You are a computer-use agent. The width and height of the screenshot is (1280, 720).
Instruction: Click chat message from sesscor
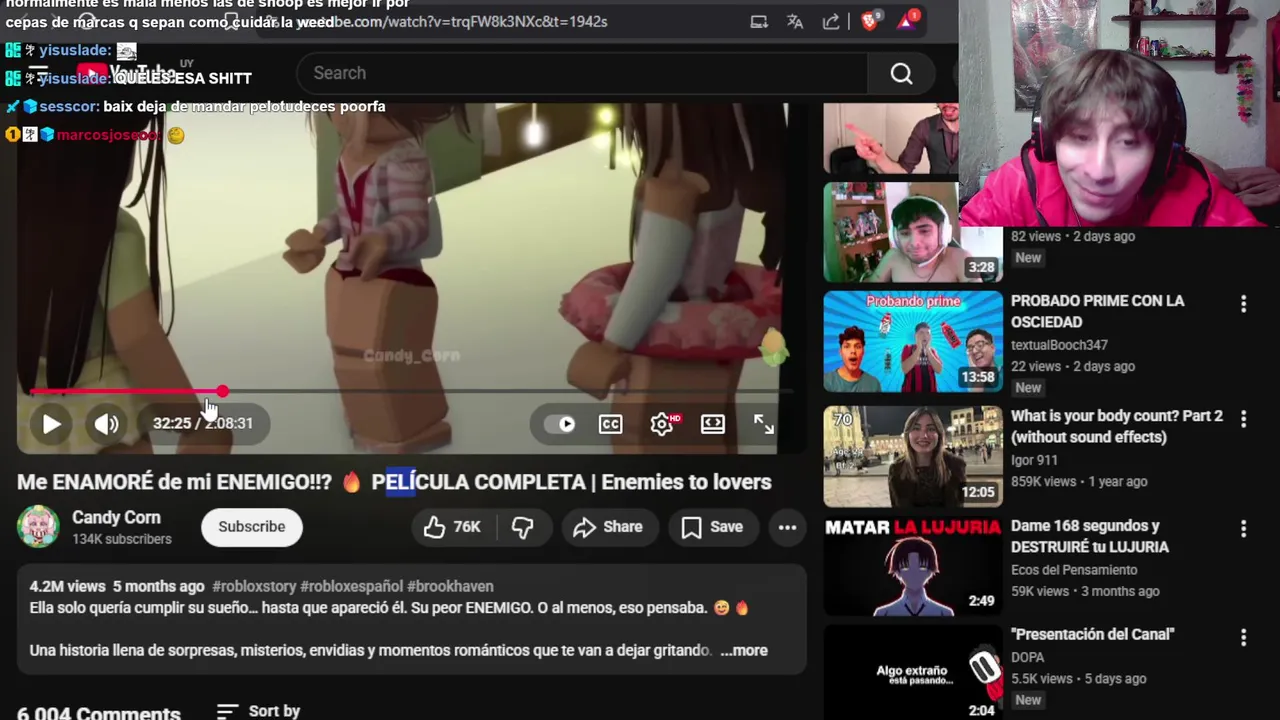(x=195, y=106)
